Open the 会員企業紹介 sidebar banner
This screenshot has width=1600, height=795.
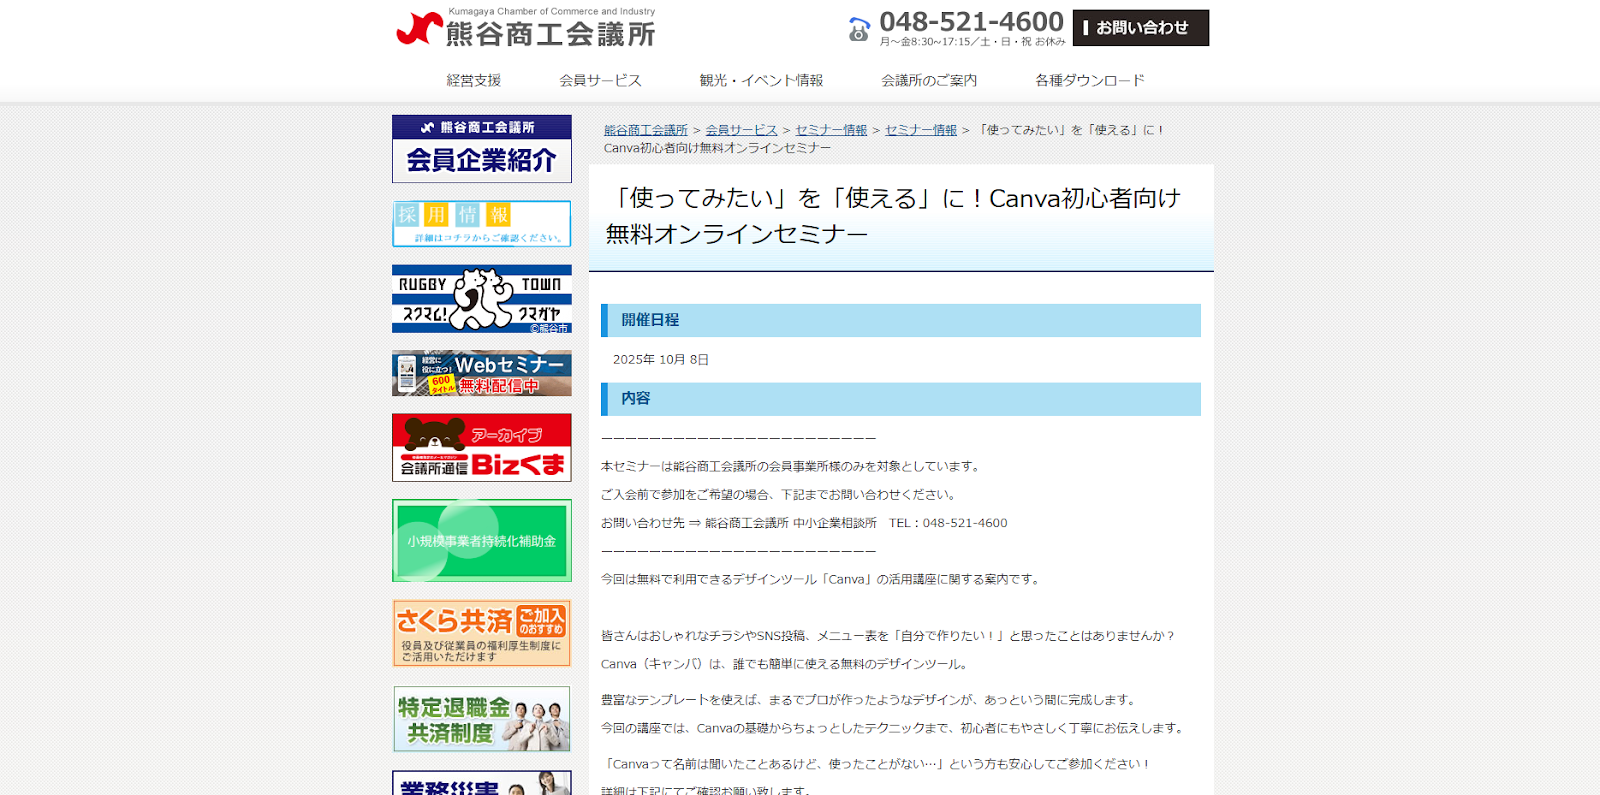pyautogui.click(x=482, y=149)
